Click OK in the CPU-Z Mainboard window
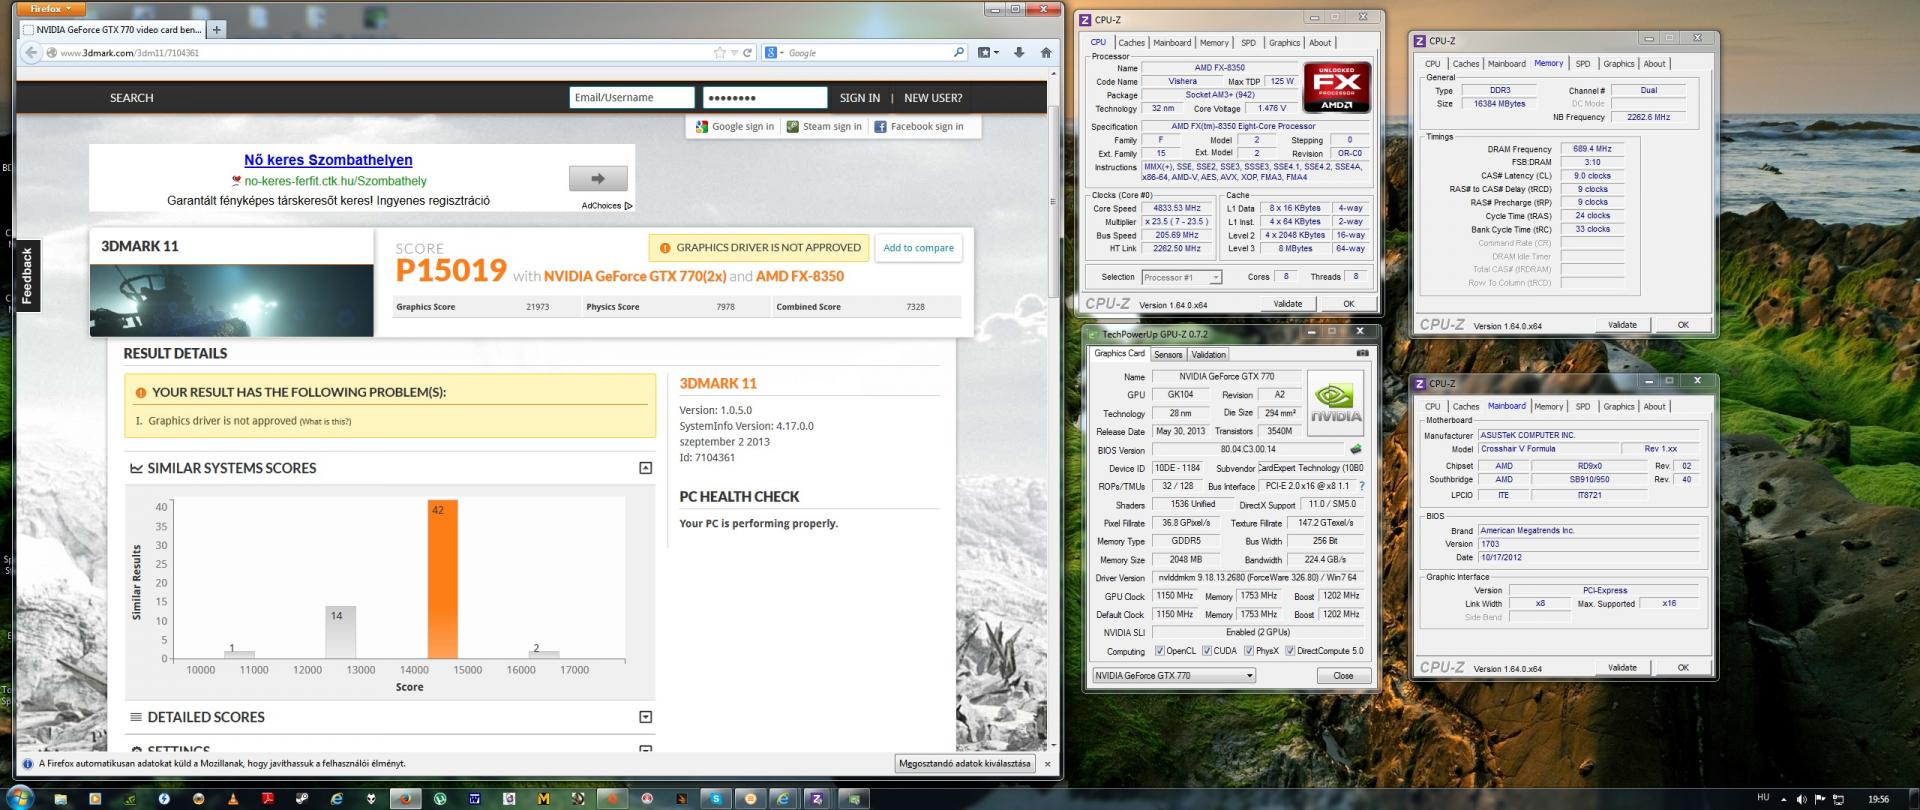 1683,668
